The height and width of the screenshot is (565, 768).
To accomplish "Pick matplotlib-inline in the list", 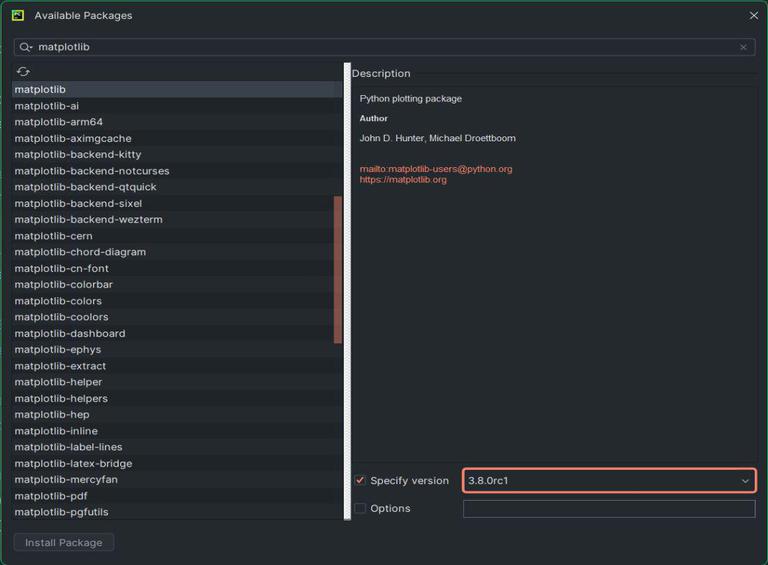I will click(x=56, y=431).
